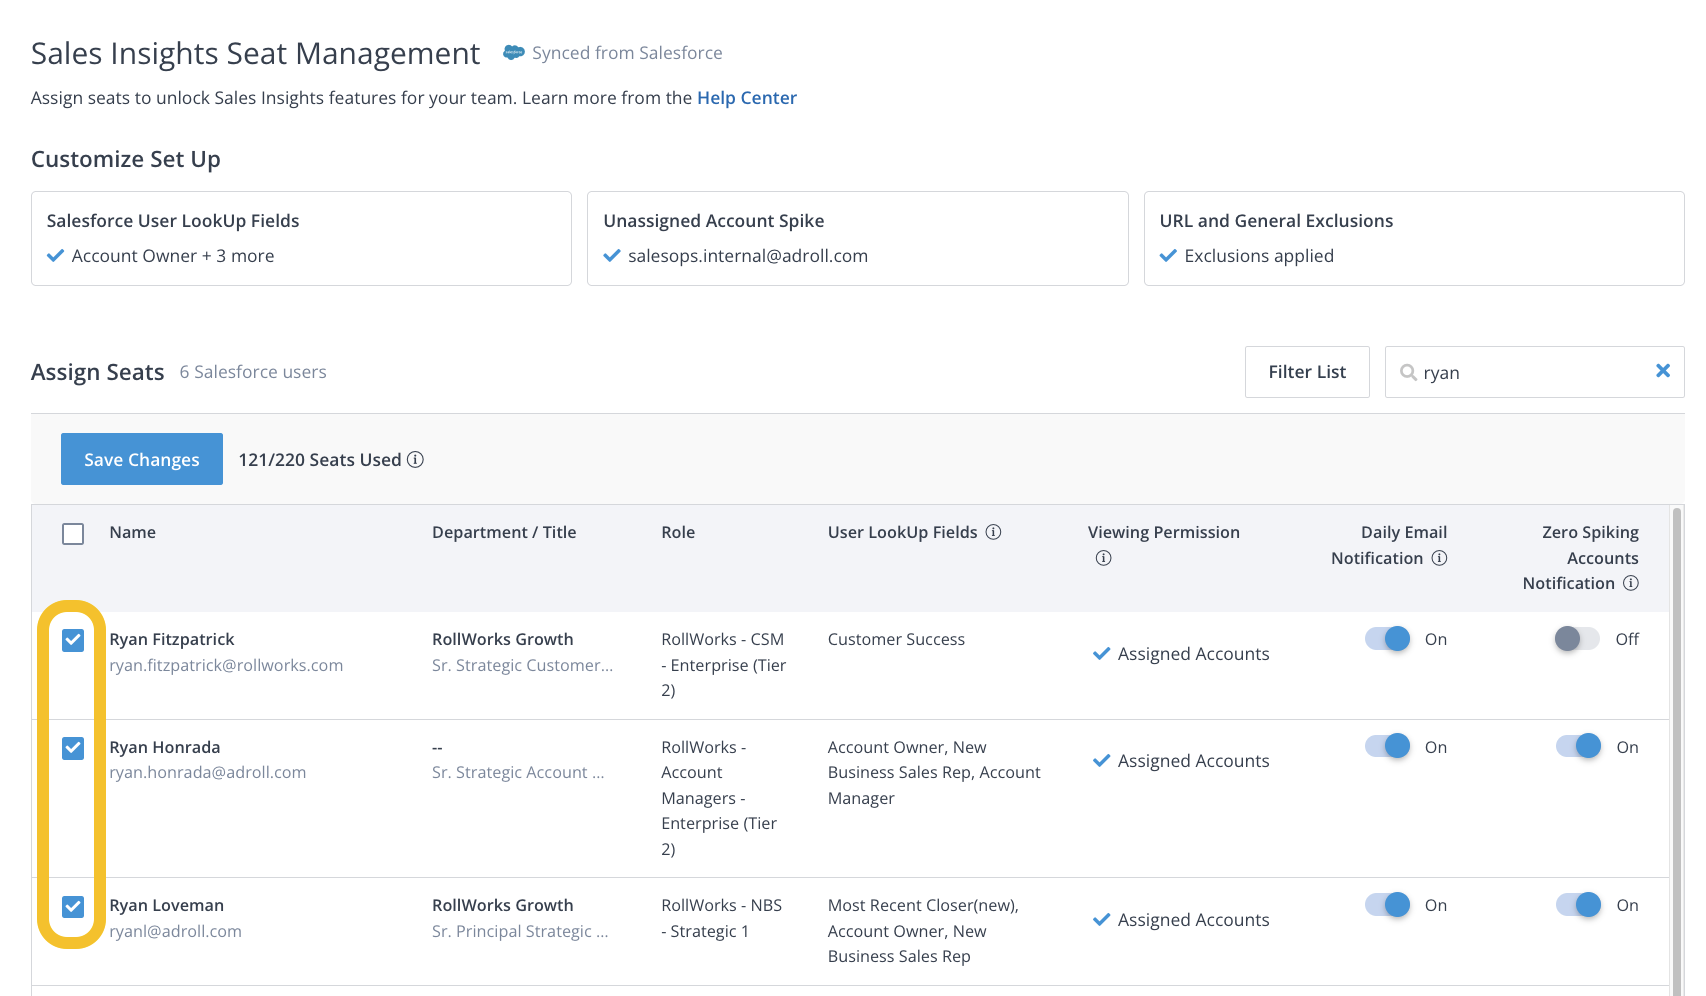Click info icon next to Seats Used

pos(415,459)
